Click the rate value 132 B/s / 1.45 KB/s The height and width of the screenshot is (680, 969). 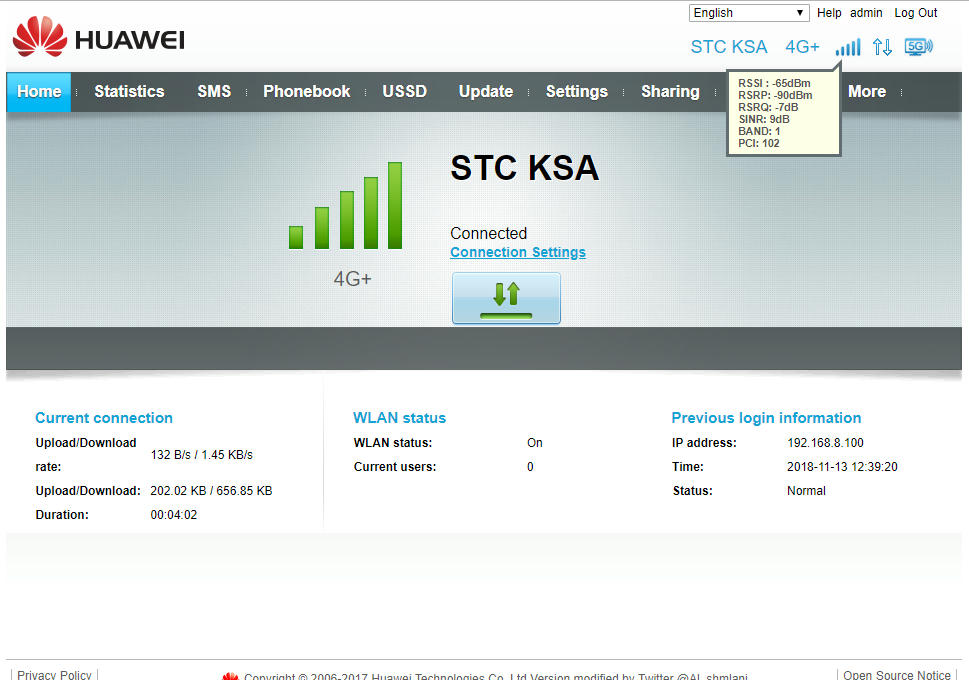201,455
